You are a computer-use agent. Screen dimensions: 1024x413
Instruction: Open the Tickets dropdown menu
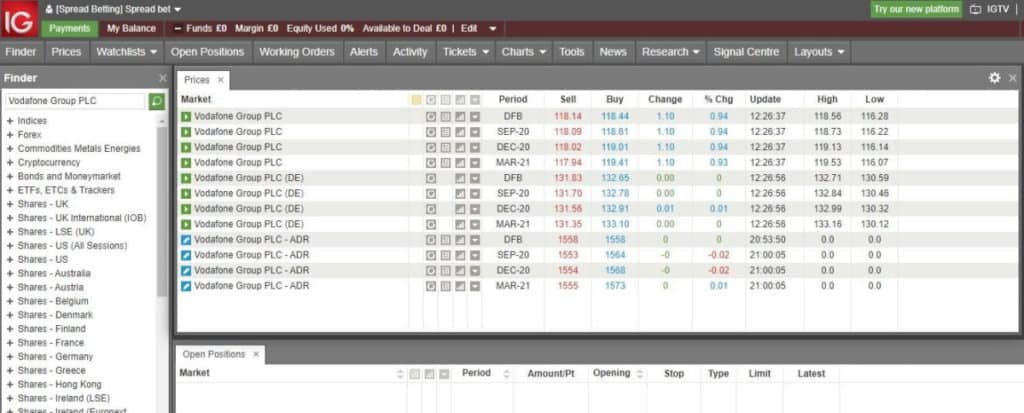click(467, 52)
